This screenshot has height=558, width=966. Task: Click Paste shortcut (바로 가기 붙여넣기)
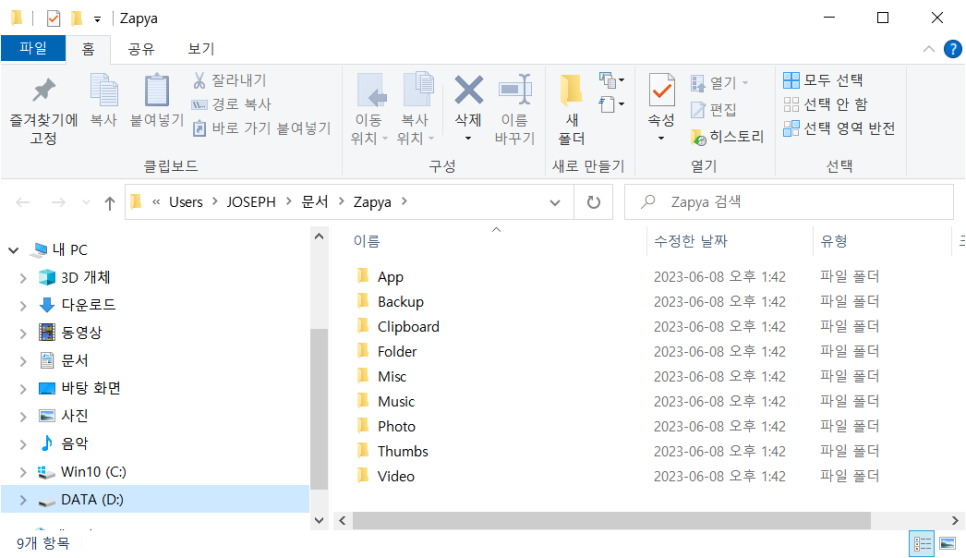coord(262,128)
